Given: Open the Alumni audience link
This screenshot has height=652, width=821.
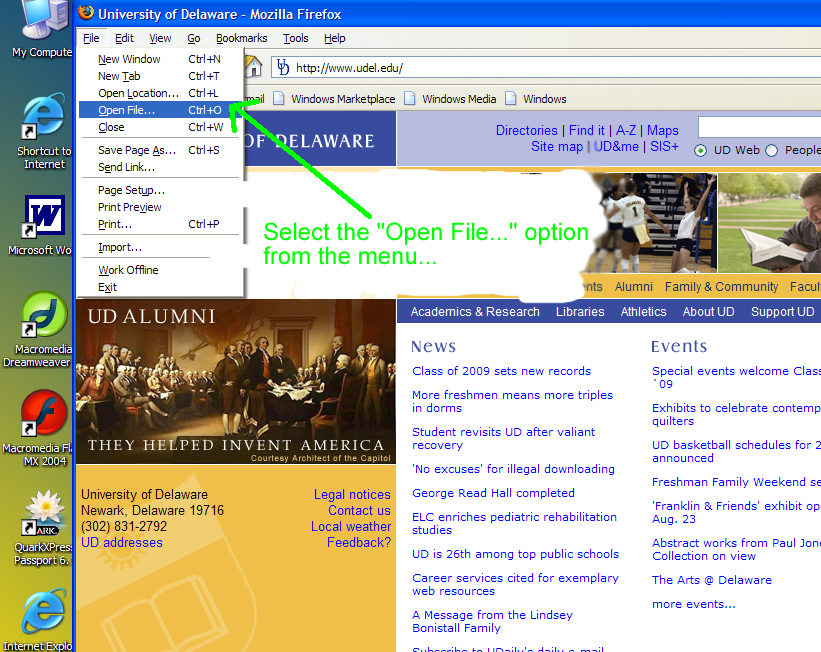Looking at the screenshot, I should tap(634, 287).
